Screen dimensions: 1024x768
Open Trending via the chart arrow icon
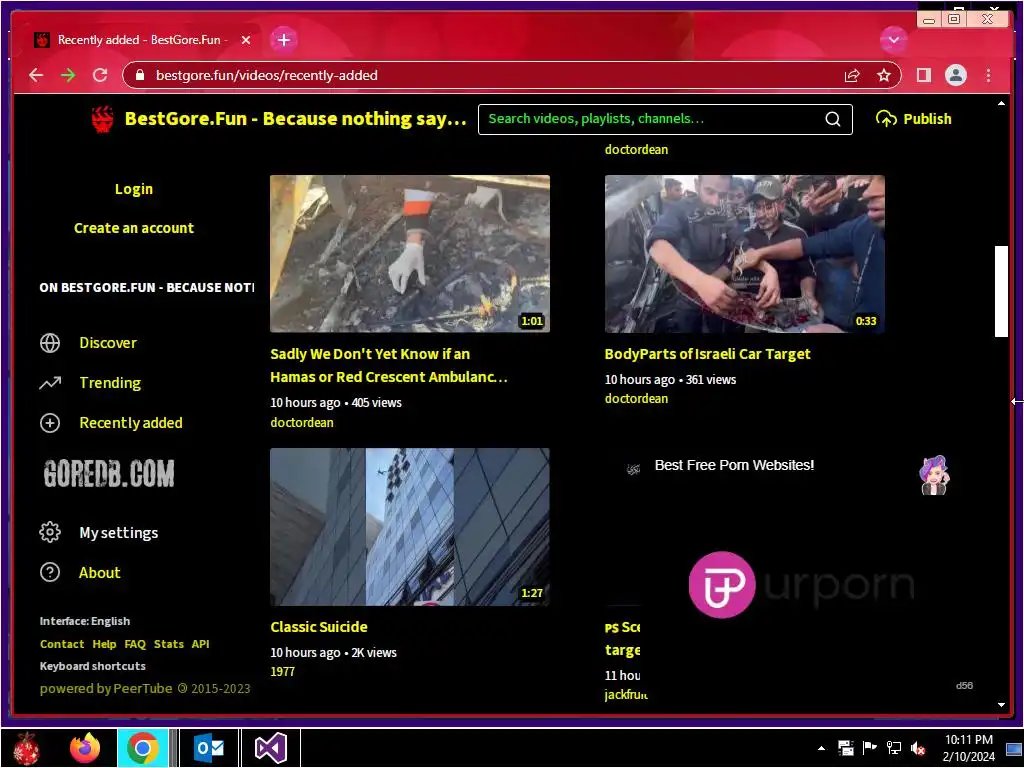click(x=50, y=383)
